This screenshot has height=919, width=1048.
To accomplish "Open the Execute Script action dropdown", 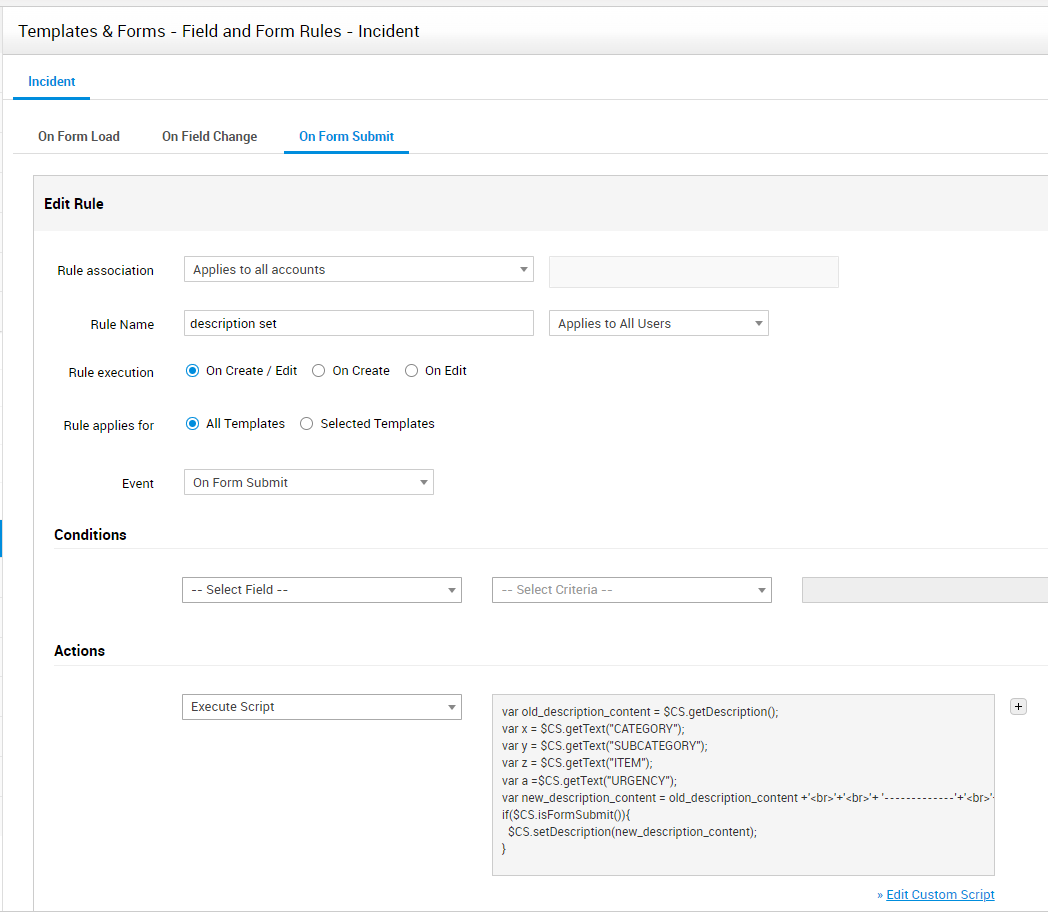I will pos(321,707).
